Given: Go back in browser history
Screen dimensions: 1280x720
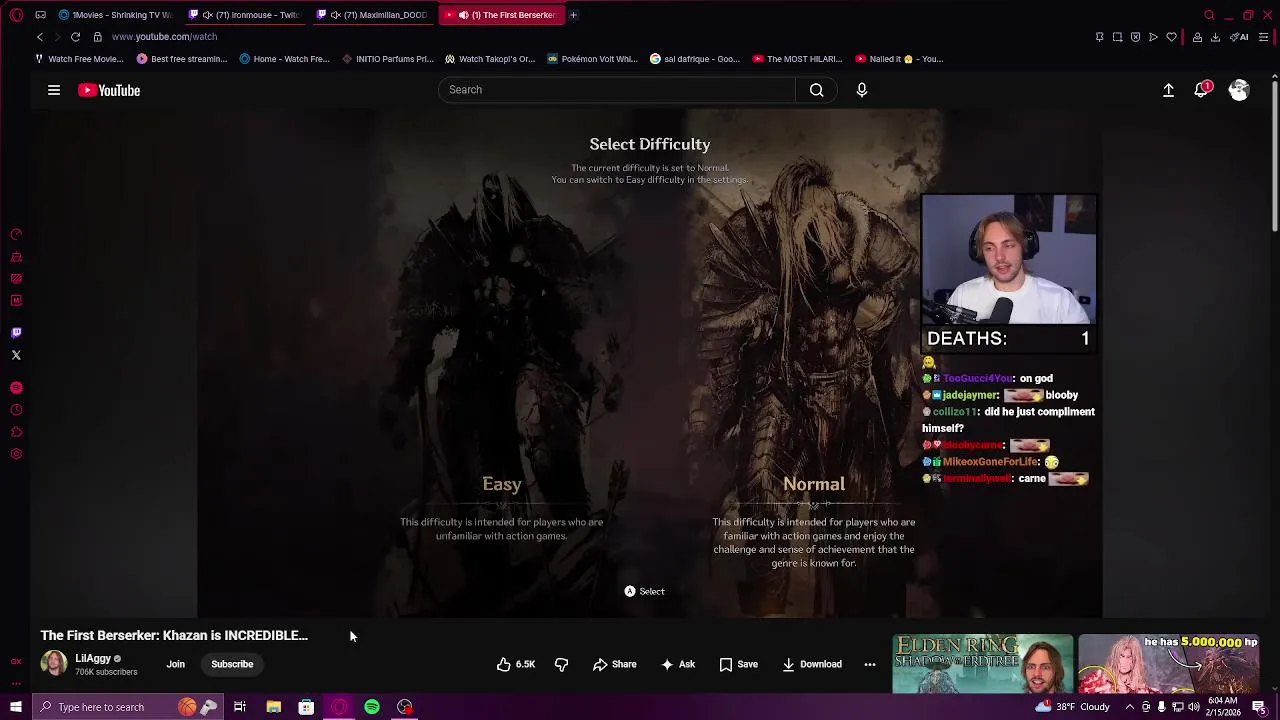Looking at the screenshot, I should [40, 37].
